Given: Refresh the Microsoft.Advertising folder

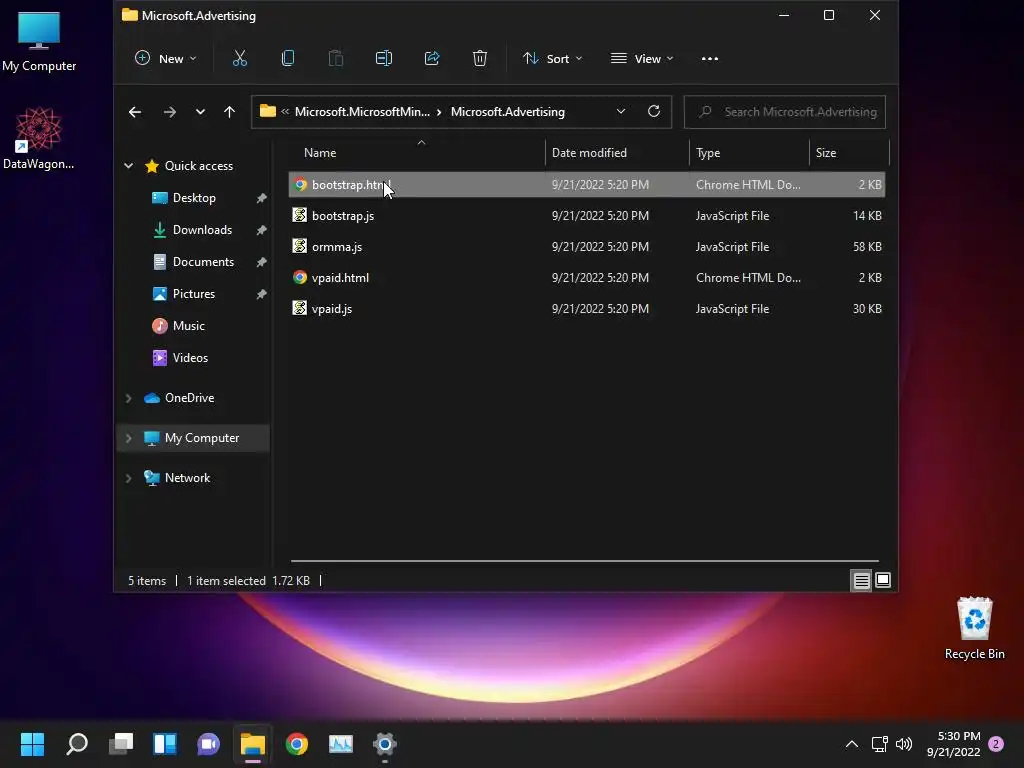Looking at the screenshot, I should (x=654, y=111).
